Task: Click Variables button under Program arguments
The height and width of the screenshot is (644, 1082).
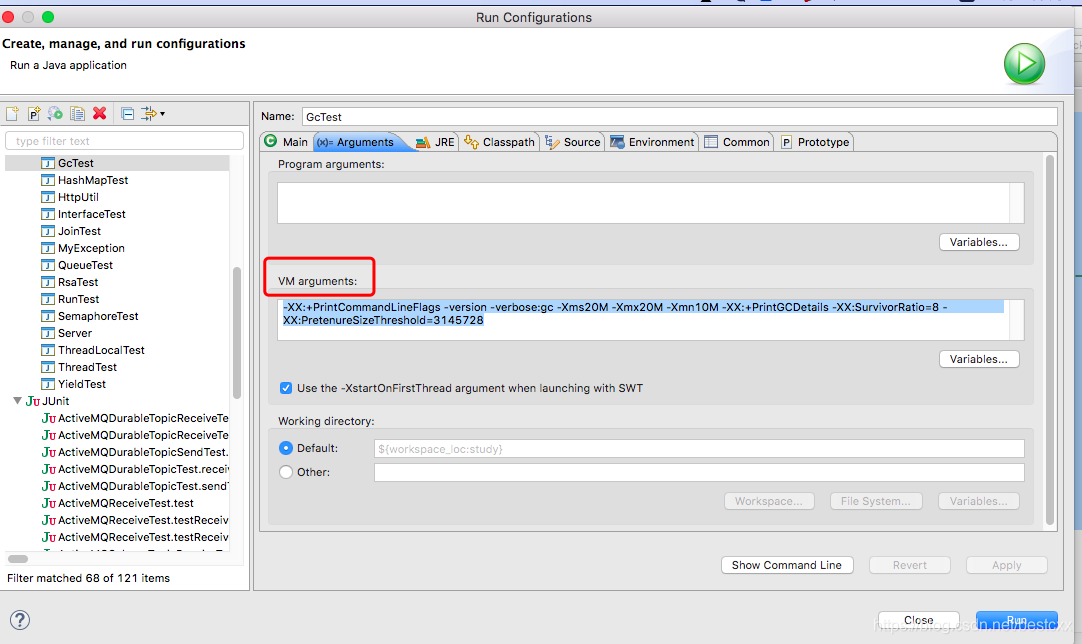Action: (978, 242)
